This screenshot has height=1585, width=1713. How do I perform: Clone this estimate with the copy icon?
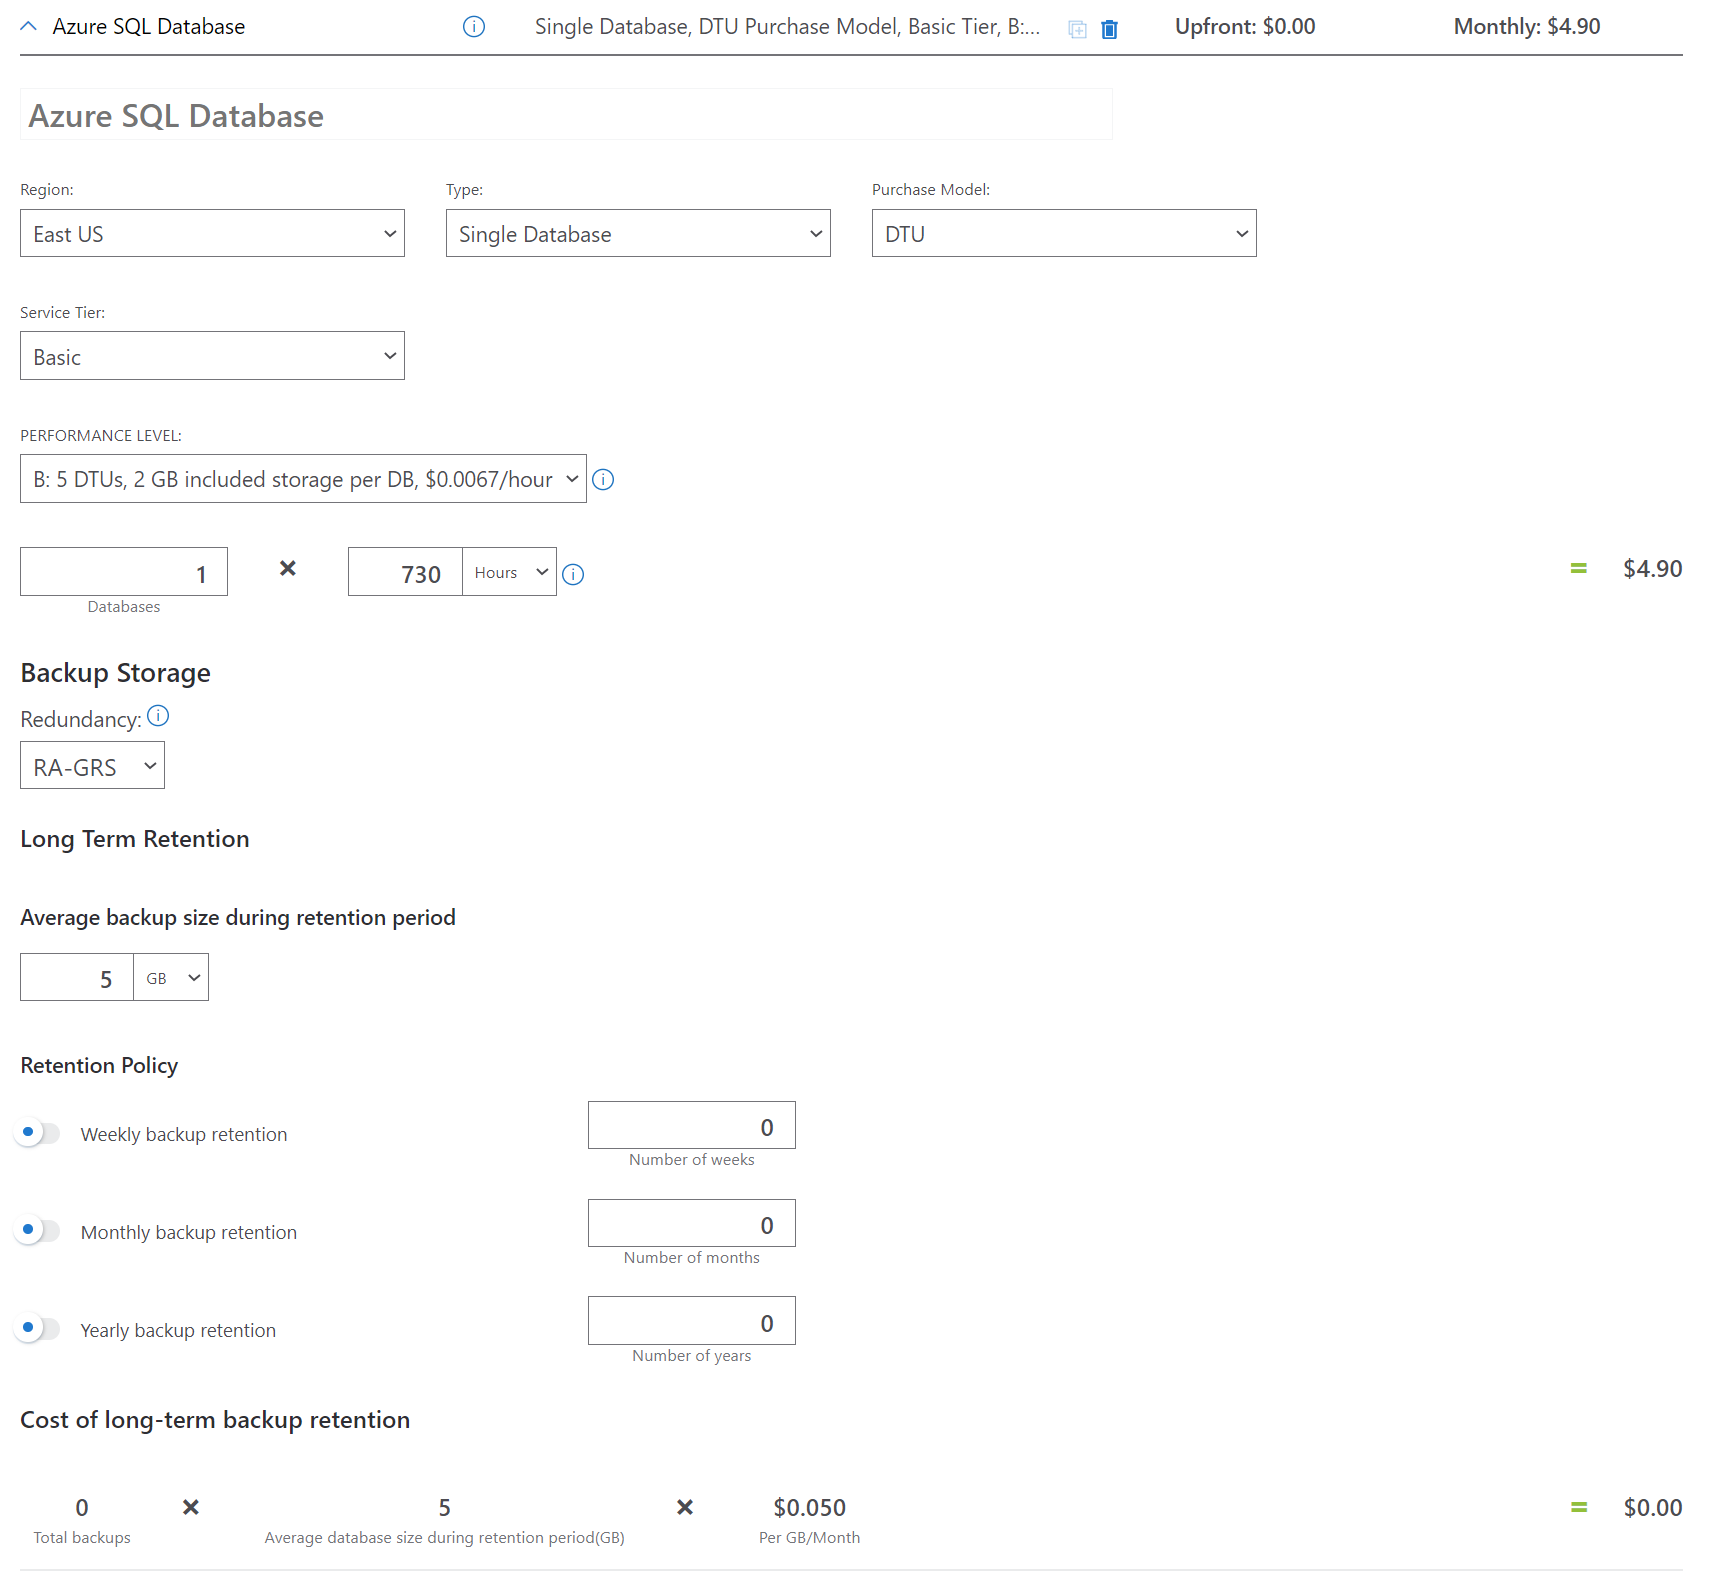(1077, 29)
